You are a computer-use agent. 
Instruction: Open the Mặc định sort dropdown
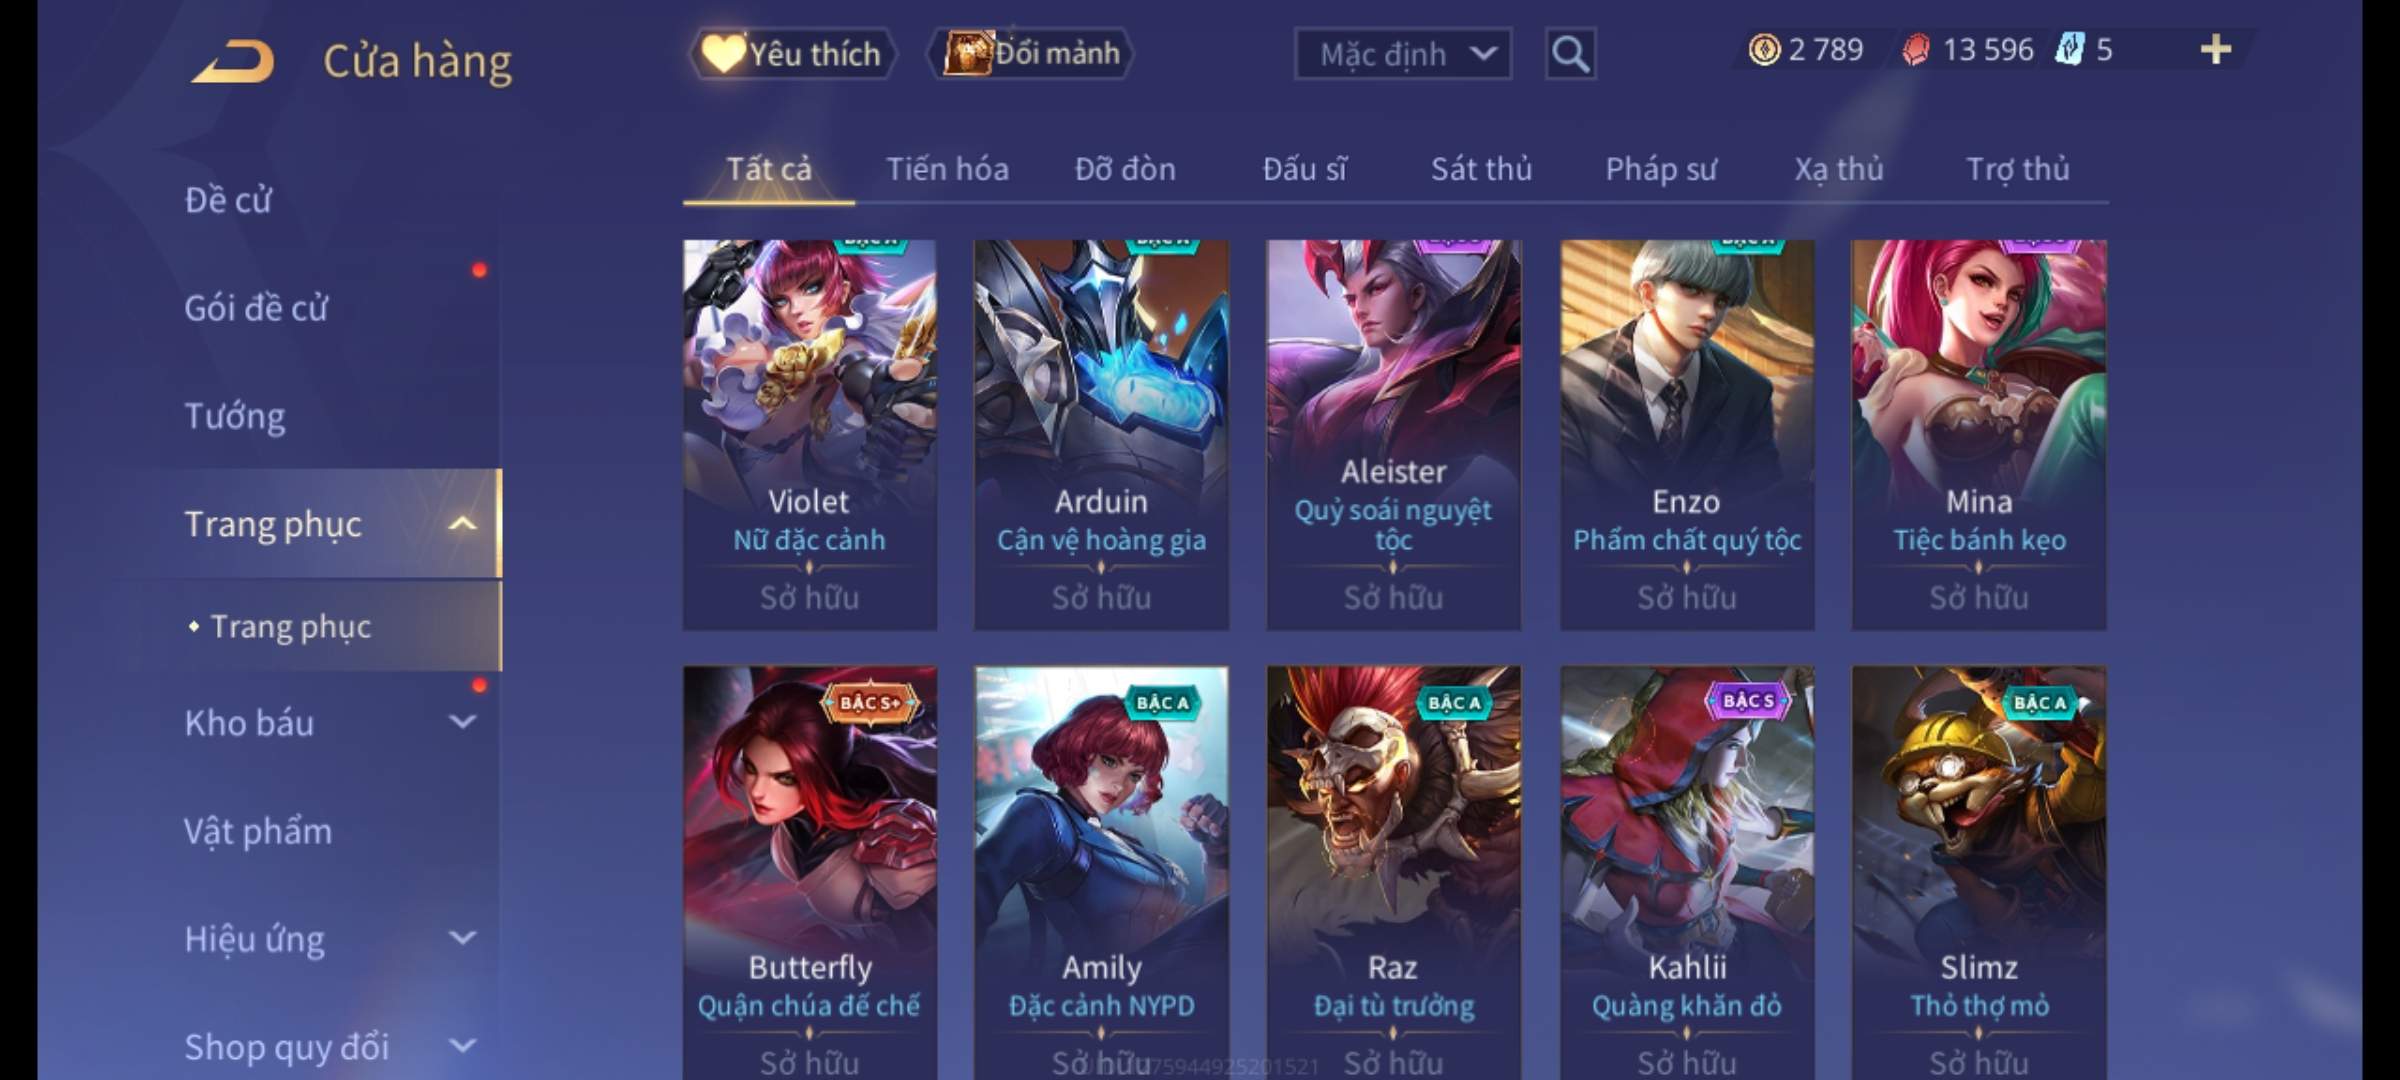(x=1403, y=54)
